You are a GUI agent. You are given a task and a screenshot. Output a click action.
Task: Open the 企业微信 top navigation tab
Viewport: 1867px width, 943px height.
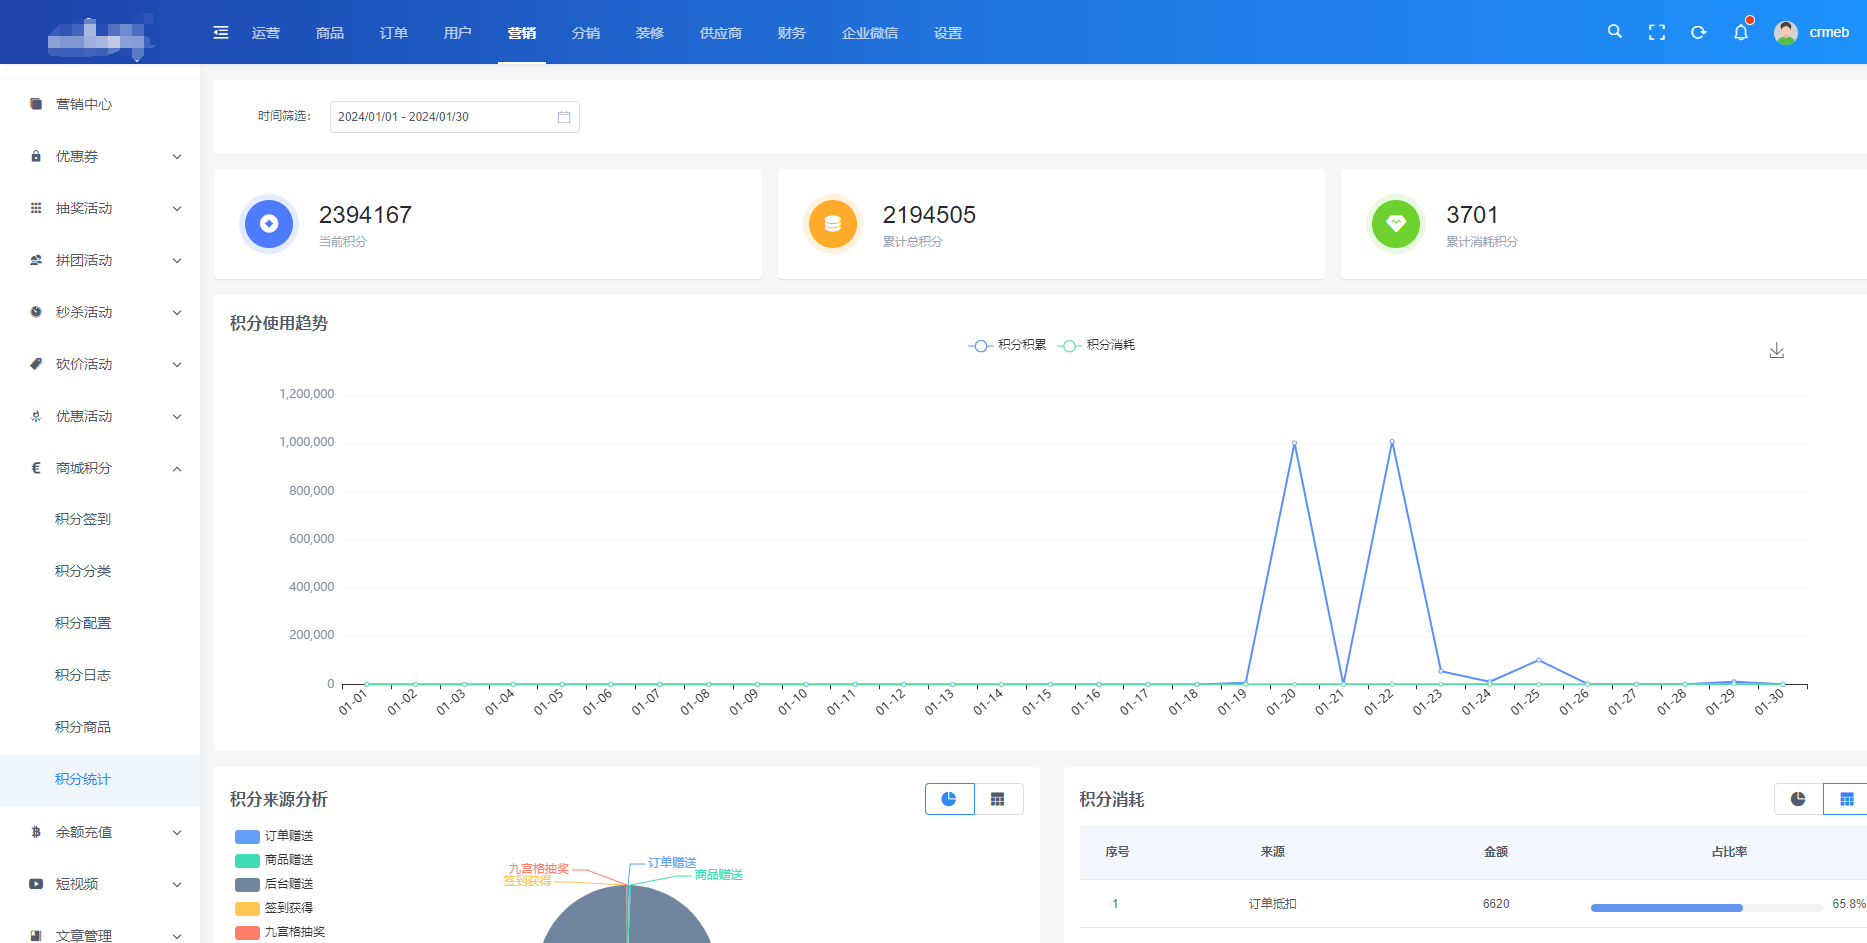pos(870,33)
